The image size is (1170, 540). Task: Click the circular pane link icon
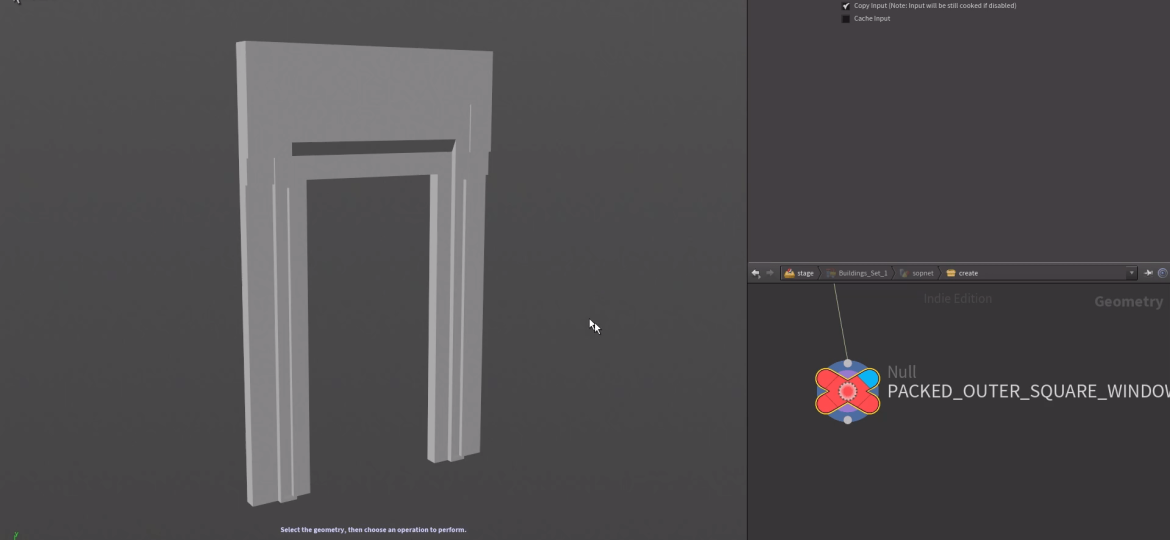(x=1163, y=273)
